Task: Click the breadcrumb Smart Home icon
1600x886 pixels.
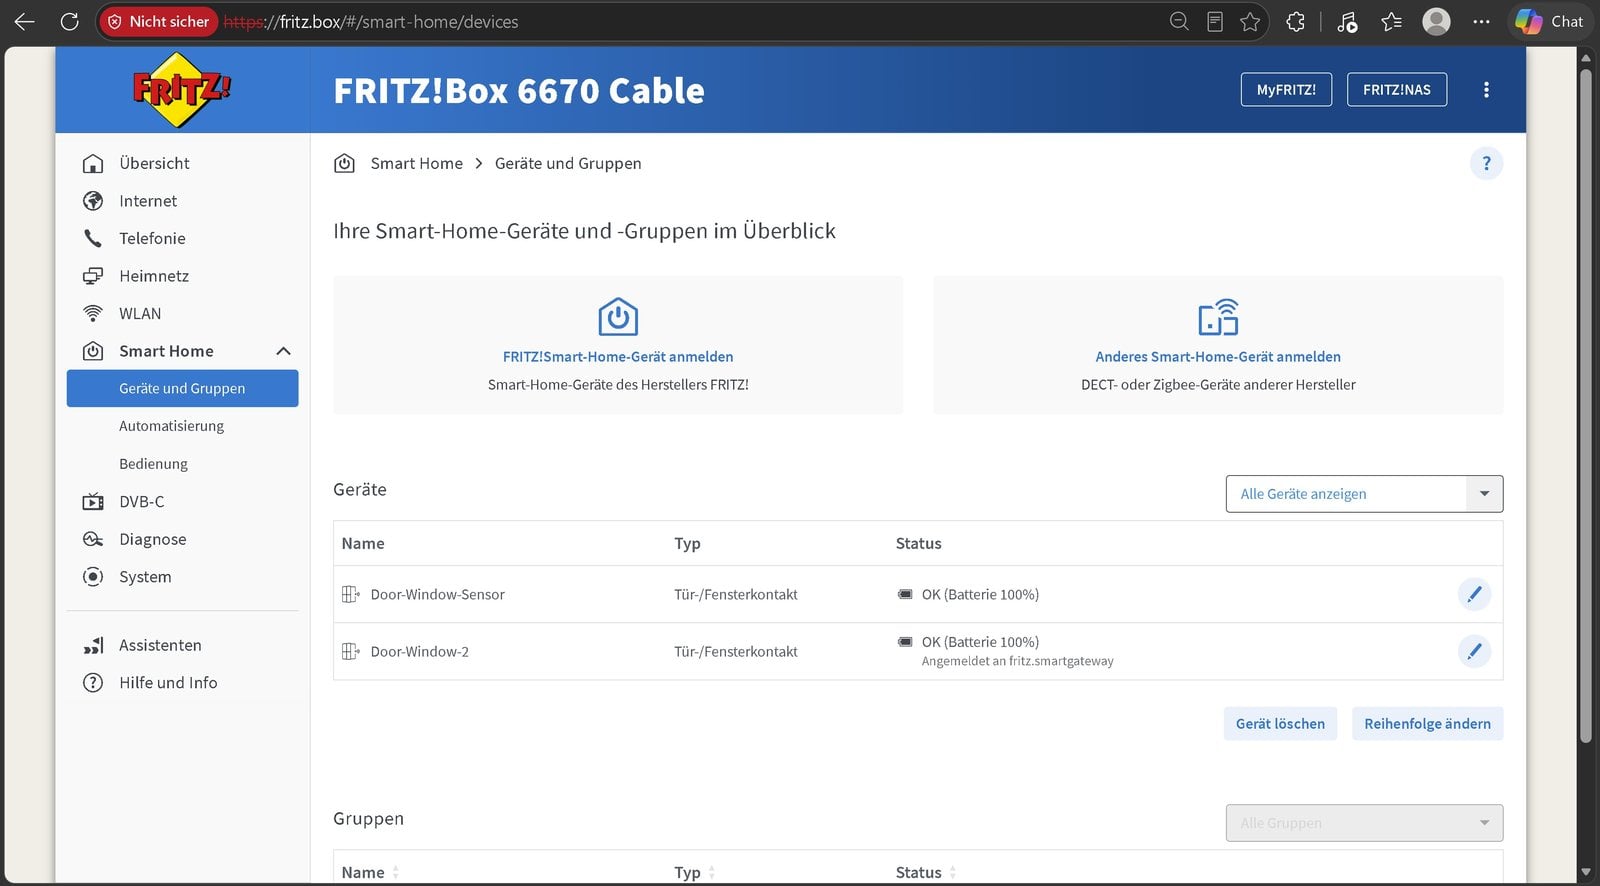Action: [x=344, y=163]
